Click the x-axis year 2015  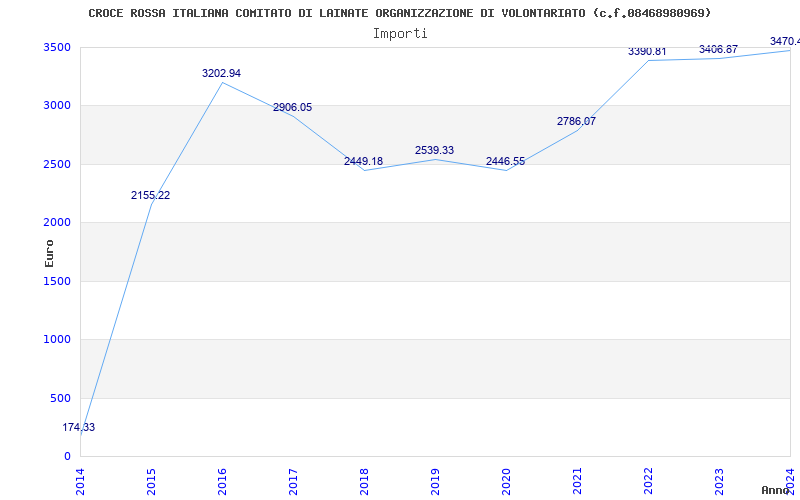tap(152, 481)
